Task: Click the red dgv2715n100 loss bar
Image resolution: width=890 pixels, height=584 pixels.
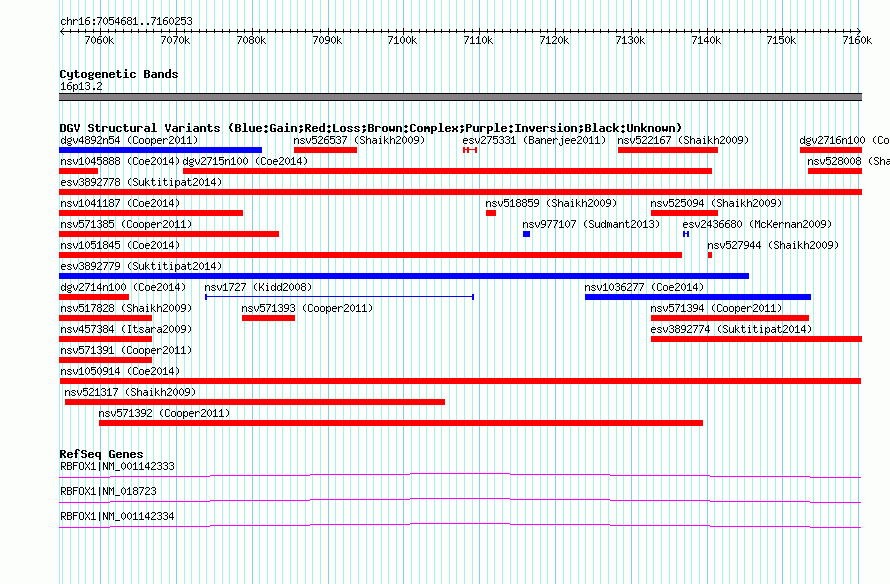Action: (447, 171)
